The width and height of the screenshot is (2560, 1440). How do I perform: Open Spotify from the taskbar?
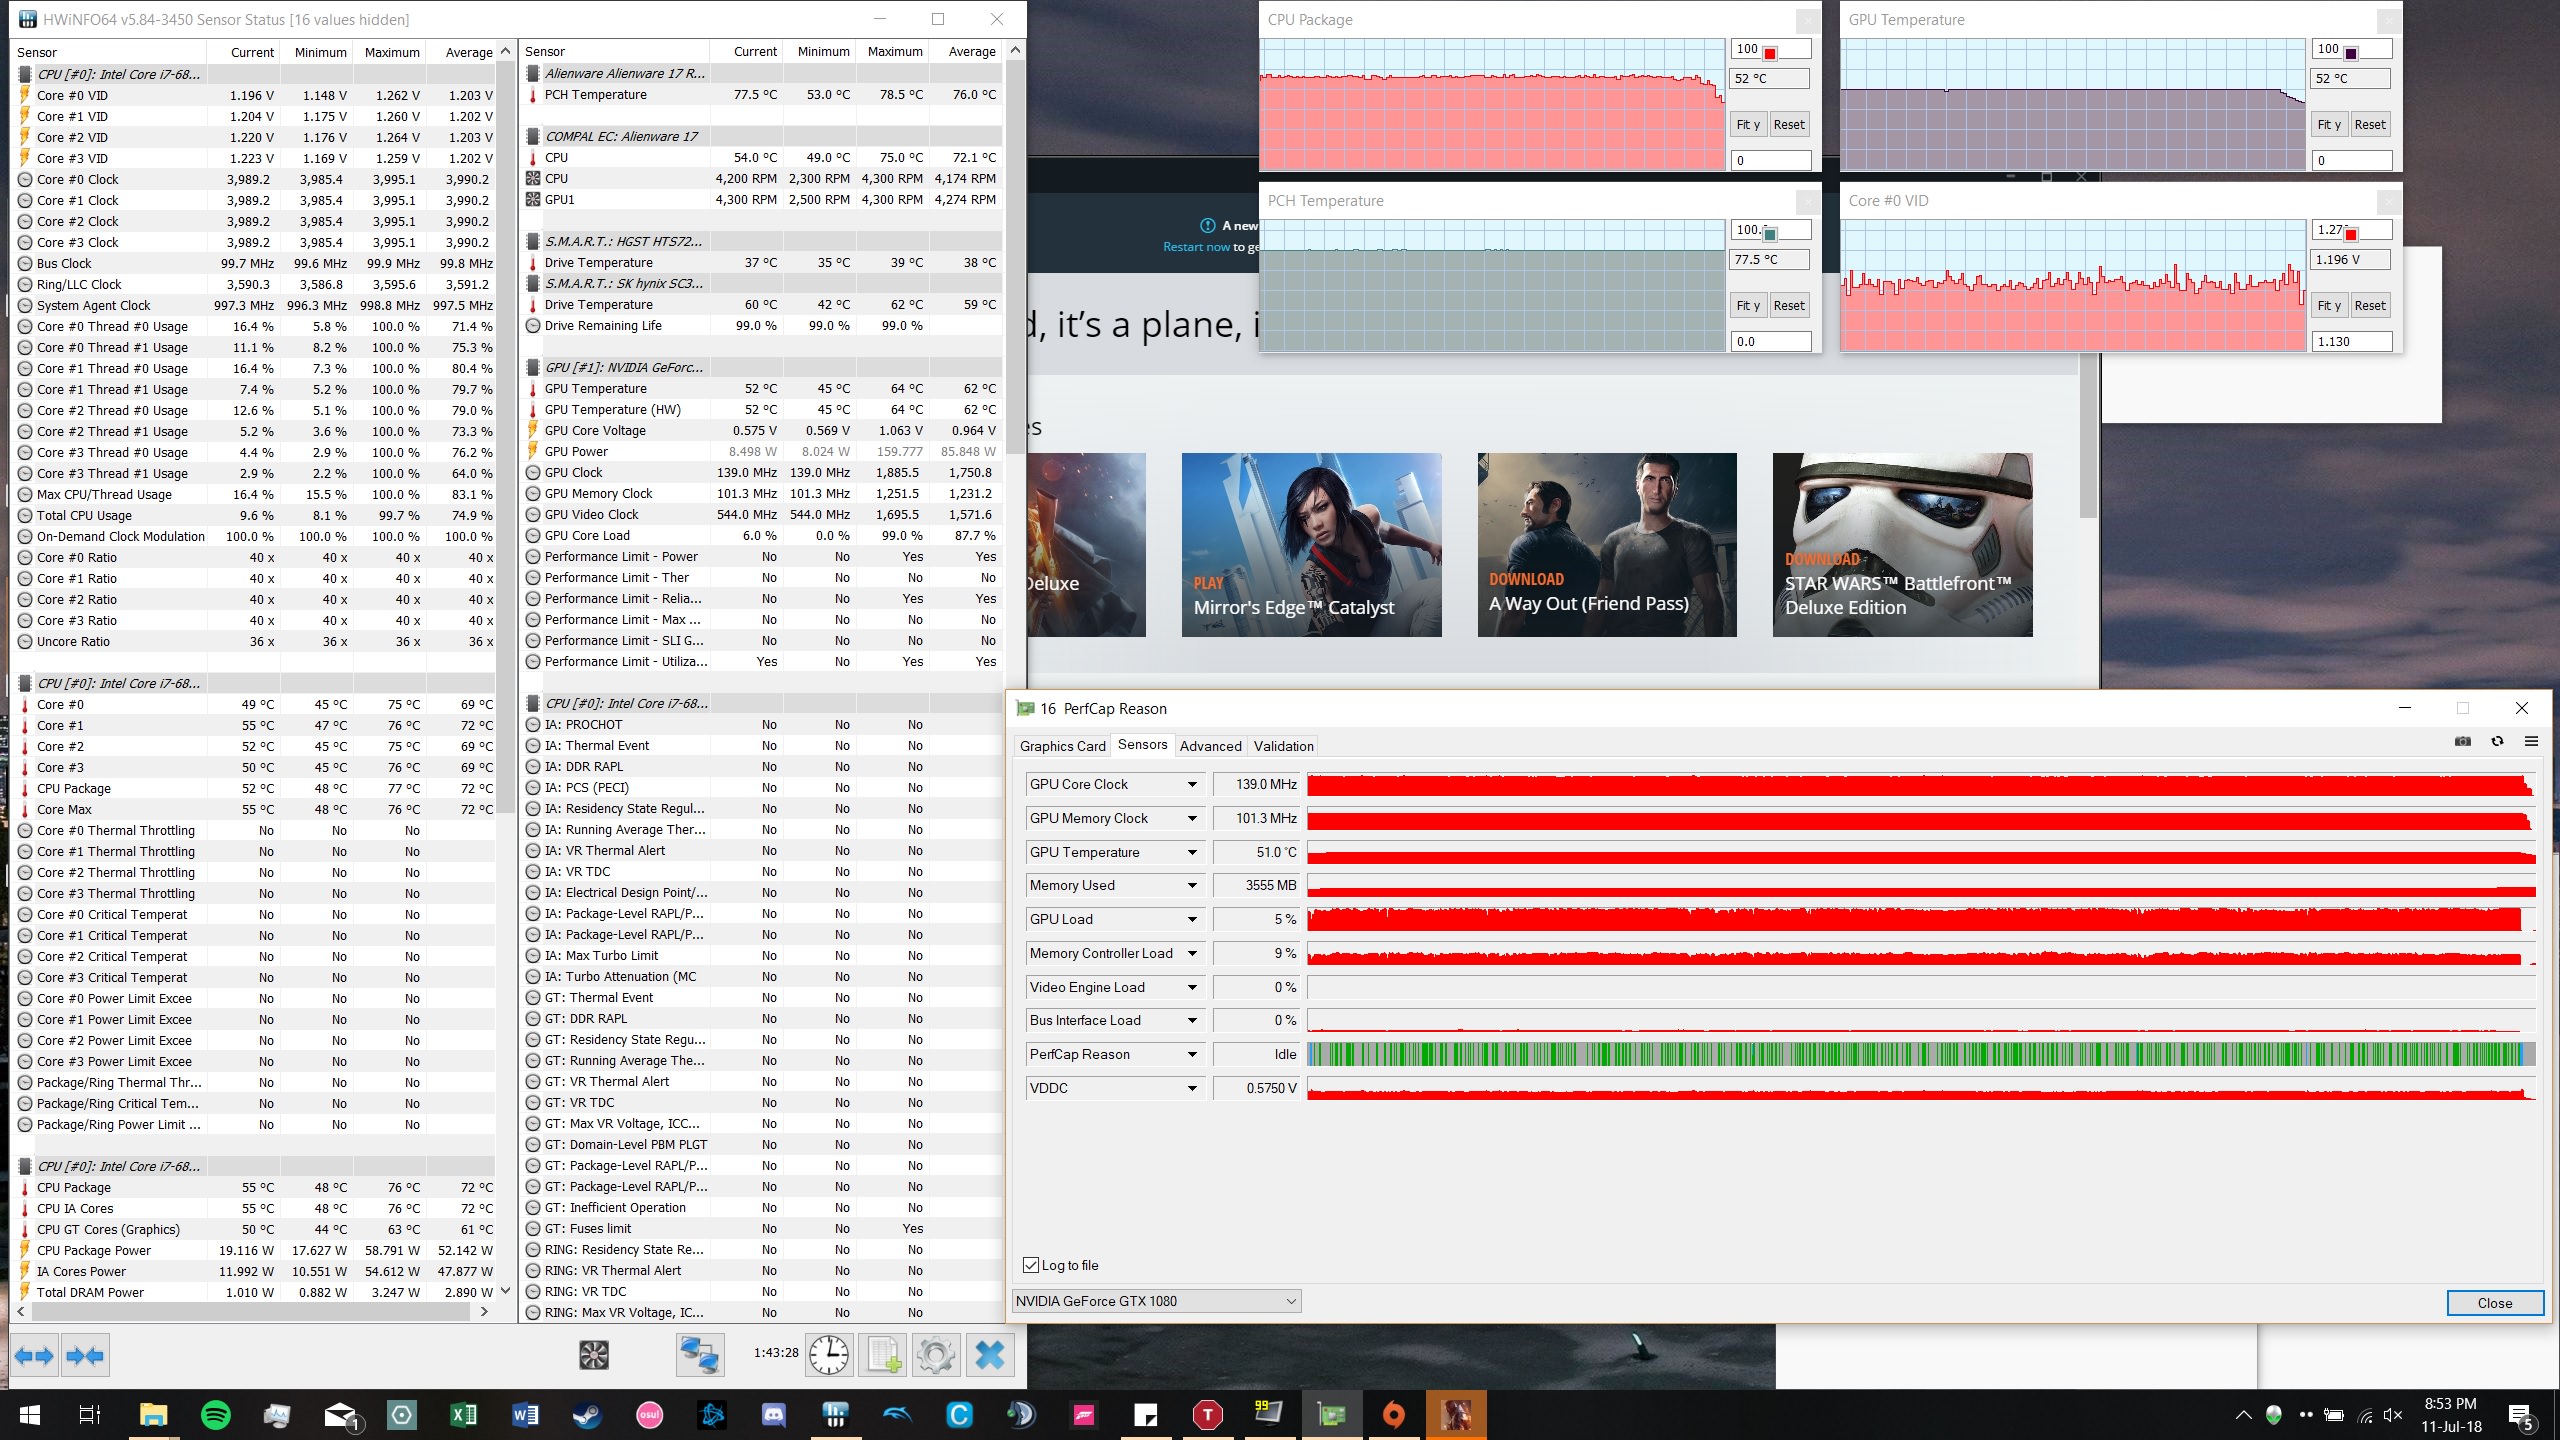point(215,1414)
